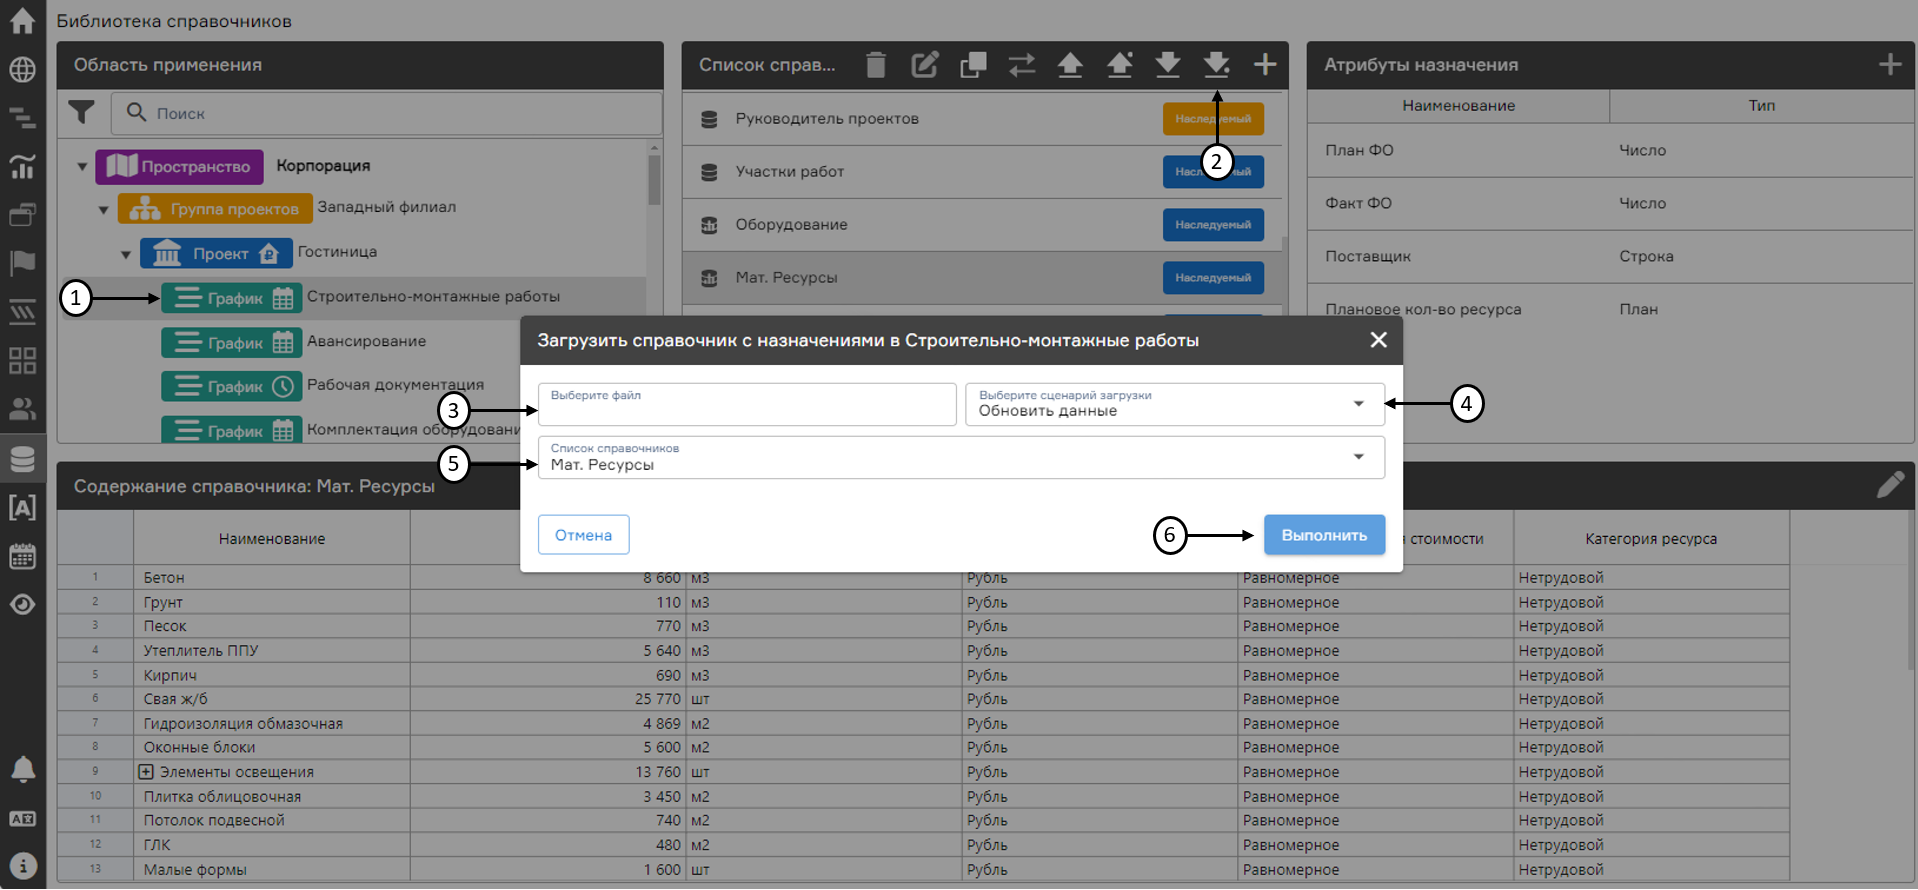Select Оборудование directory
Image resolution: width=1918 pixels, height=890 pixels.
[791, 224]
